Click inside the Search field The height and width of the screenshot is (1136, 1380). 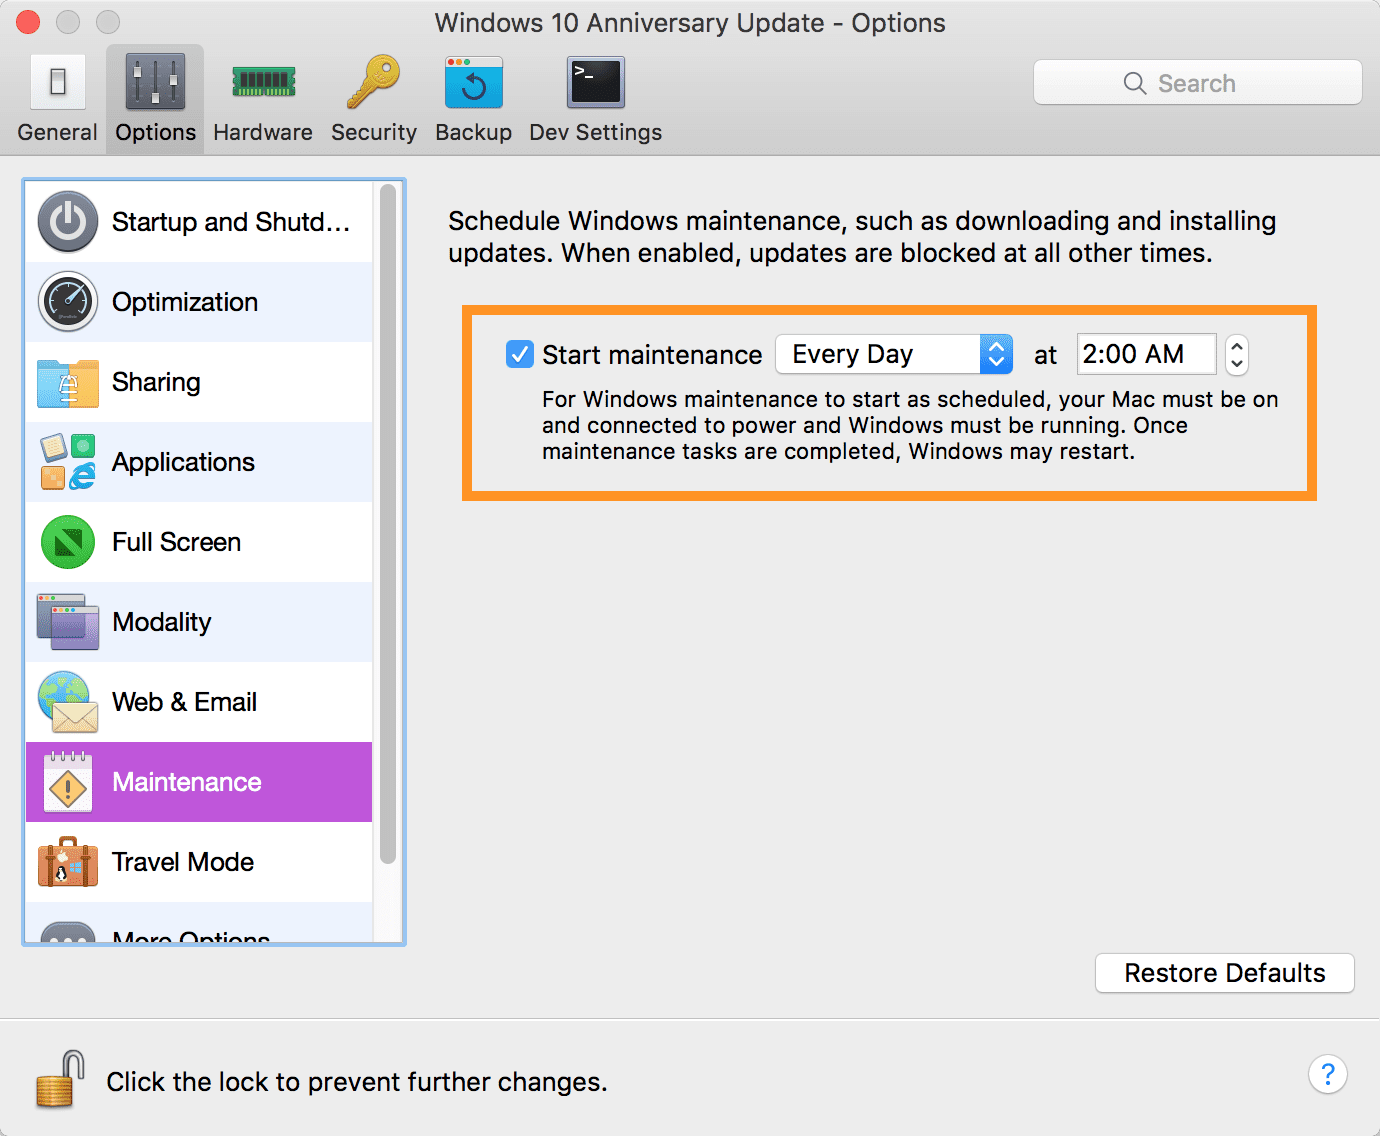[1198, 83]
